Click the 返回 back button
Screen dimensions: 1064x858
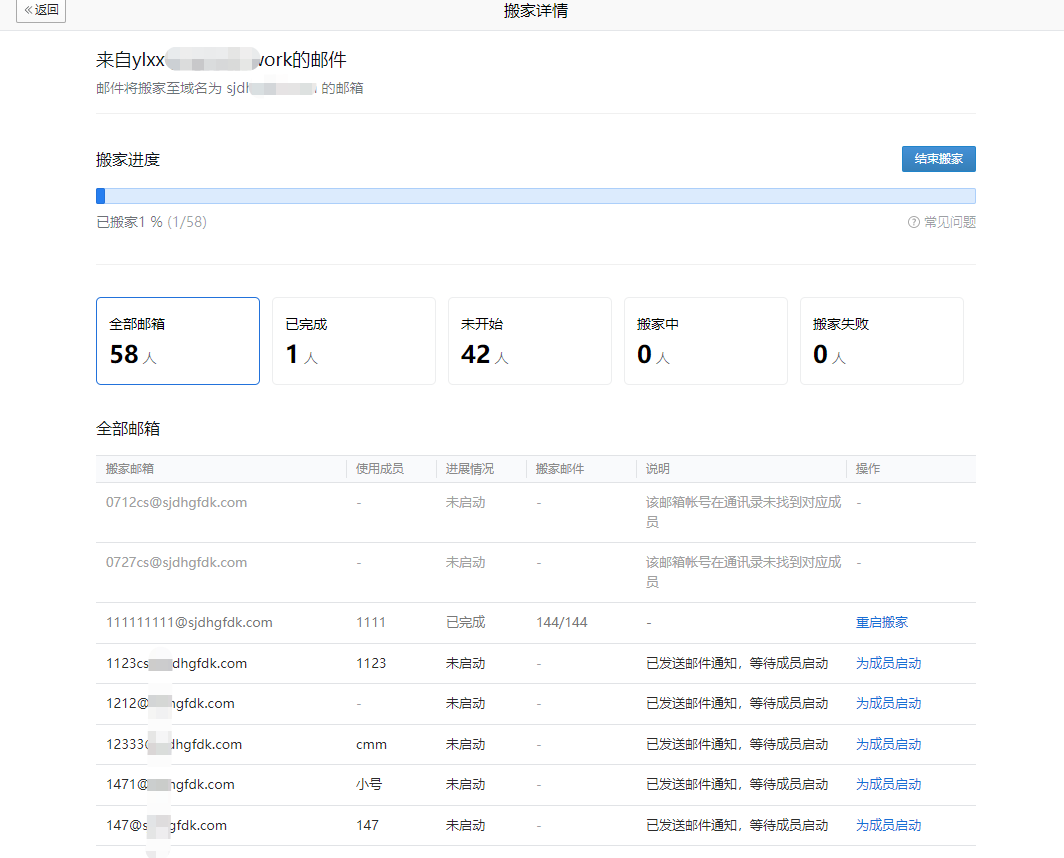41,10
